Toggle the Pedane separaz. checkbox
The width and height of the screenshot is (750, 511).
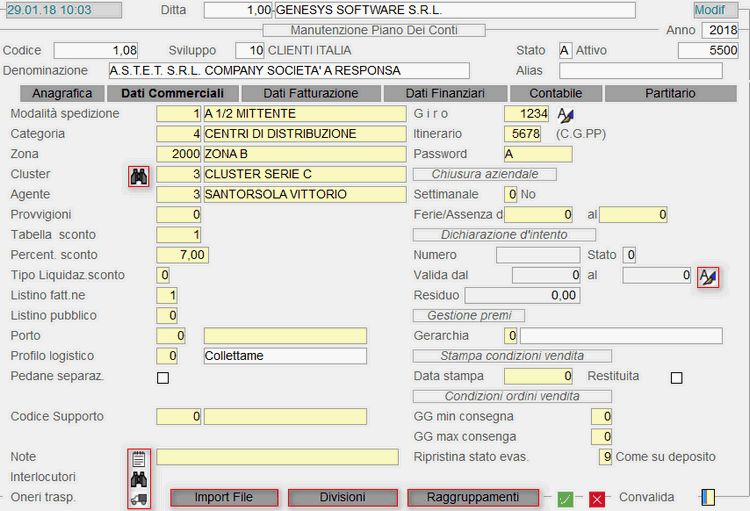(x=163, y=378)
